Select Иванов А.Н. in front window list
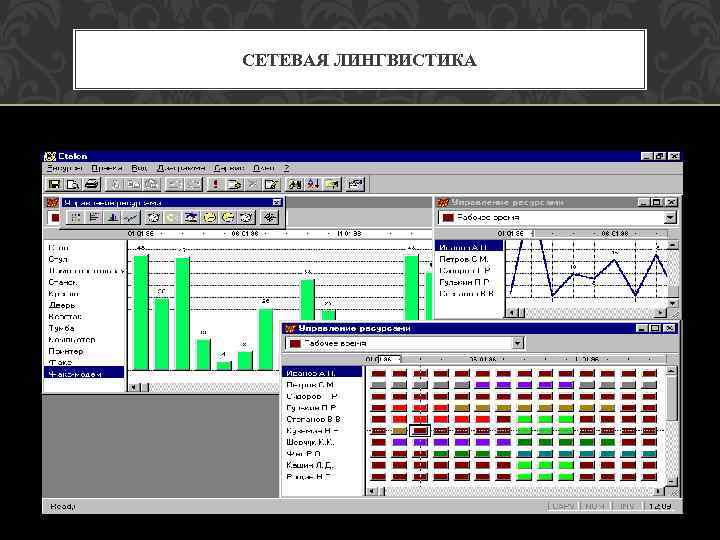The height and width of the screenshot is (540, 720). (322, 373)
